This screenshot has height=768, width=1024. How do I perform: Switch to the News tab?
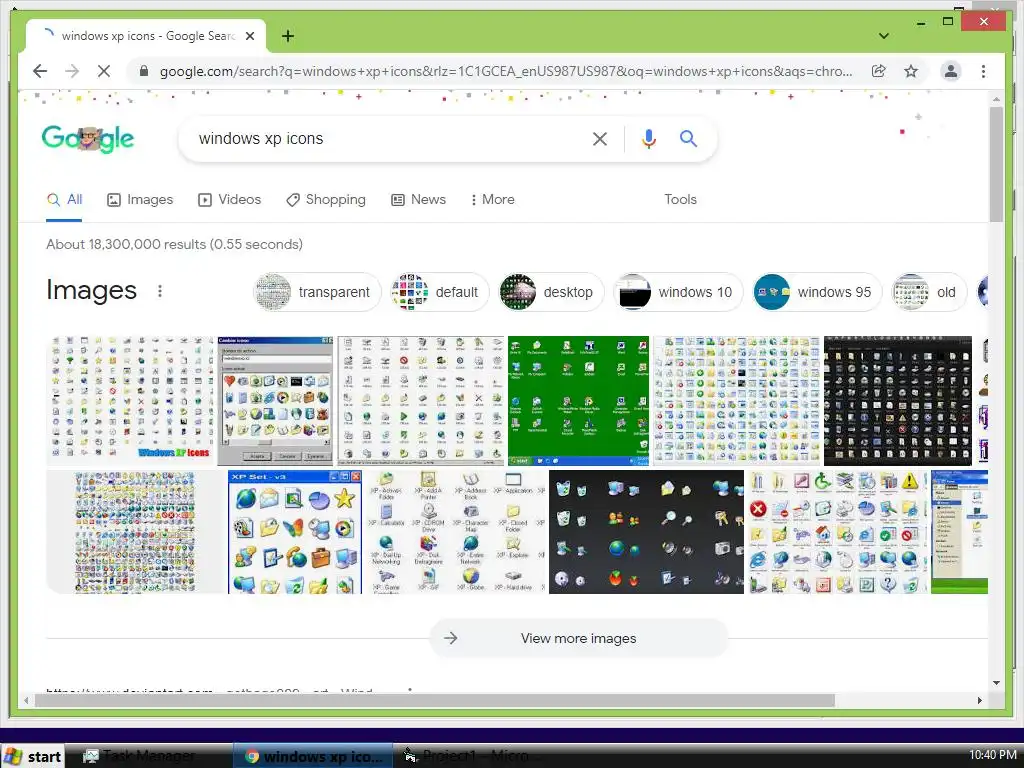(418, 200)
